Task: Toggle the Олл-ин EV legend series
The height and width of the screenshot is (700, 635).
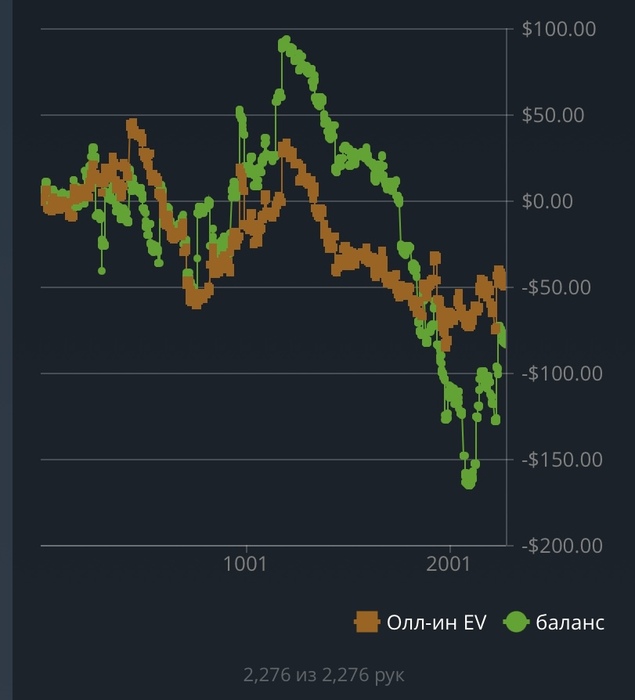Action: (x=420, y=622)
